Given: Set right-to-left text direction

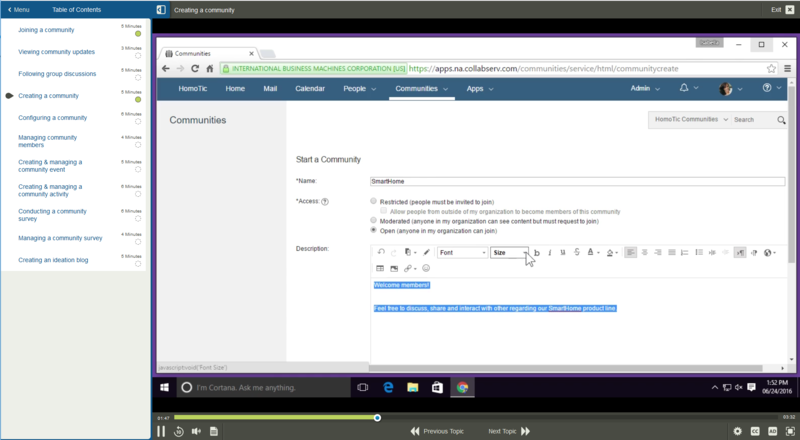Looking at the screenshot, I should click(x=754, y=253).
